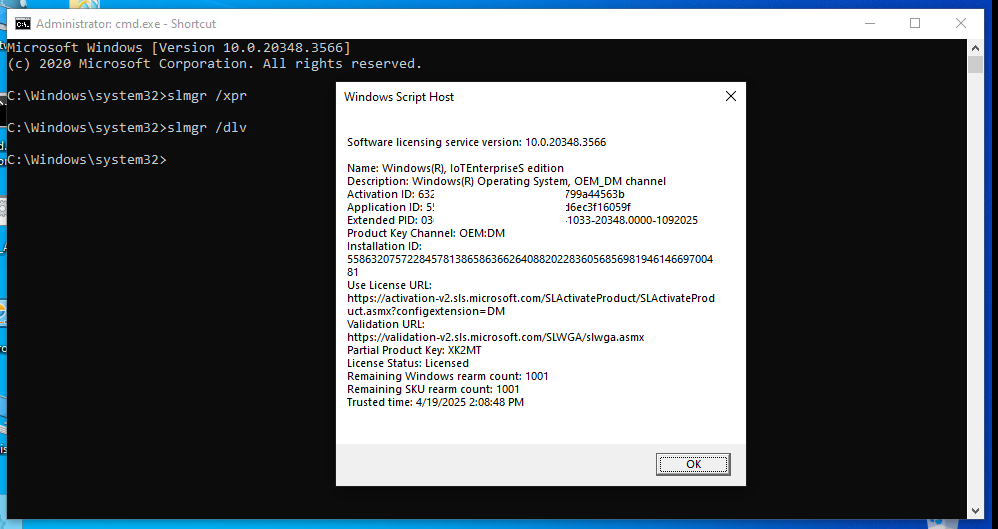Click 'Remaining Windows rearm count: 1001'
This screenshot has width=998, height=529.
click(x=447, y=376)
